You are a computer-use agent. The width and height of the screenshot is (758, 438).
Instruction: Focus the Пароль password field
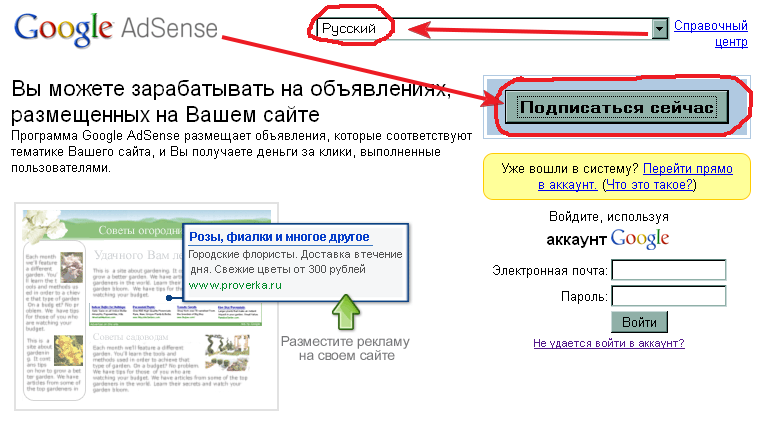tap(668, 296)
